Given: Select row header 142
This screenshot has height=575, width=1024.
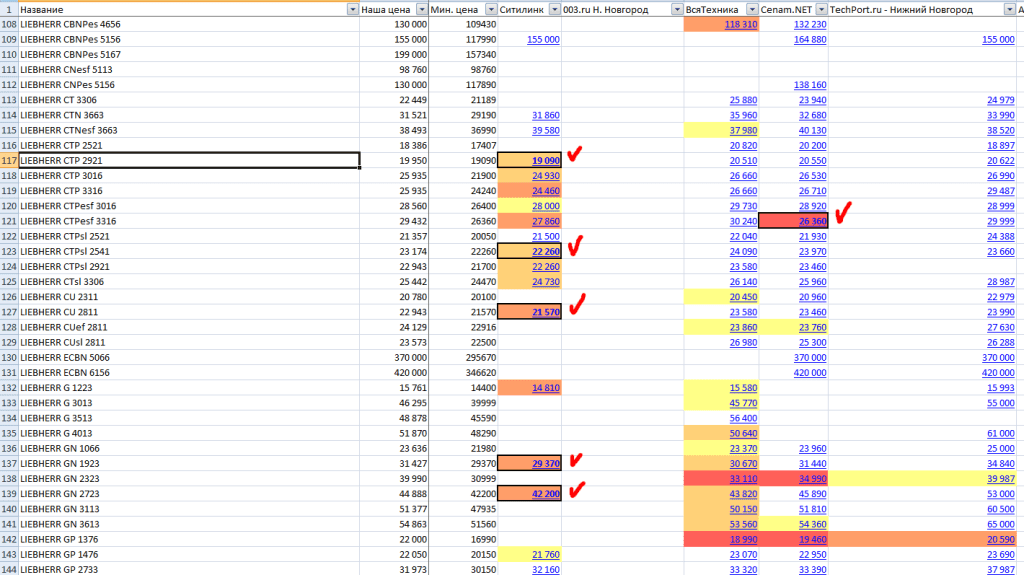Looking at the screenshot, I should [x=9, y=540].
